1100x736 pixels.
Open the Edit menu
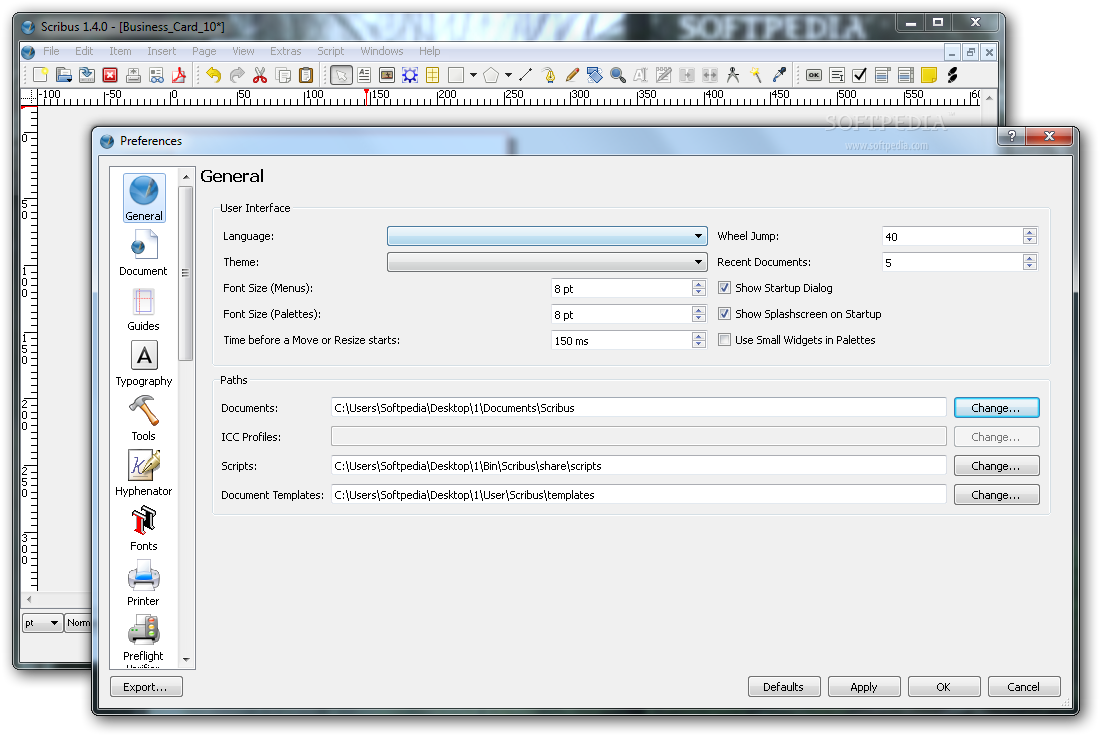pyautogui.click(x=84, y=51)
